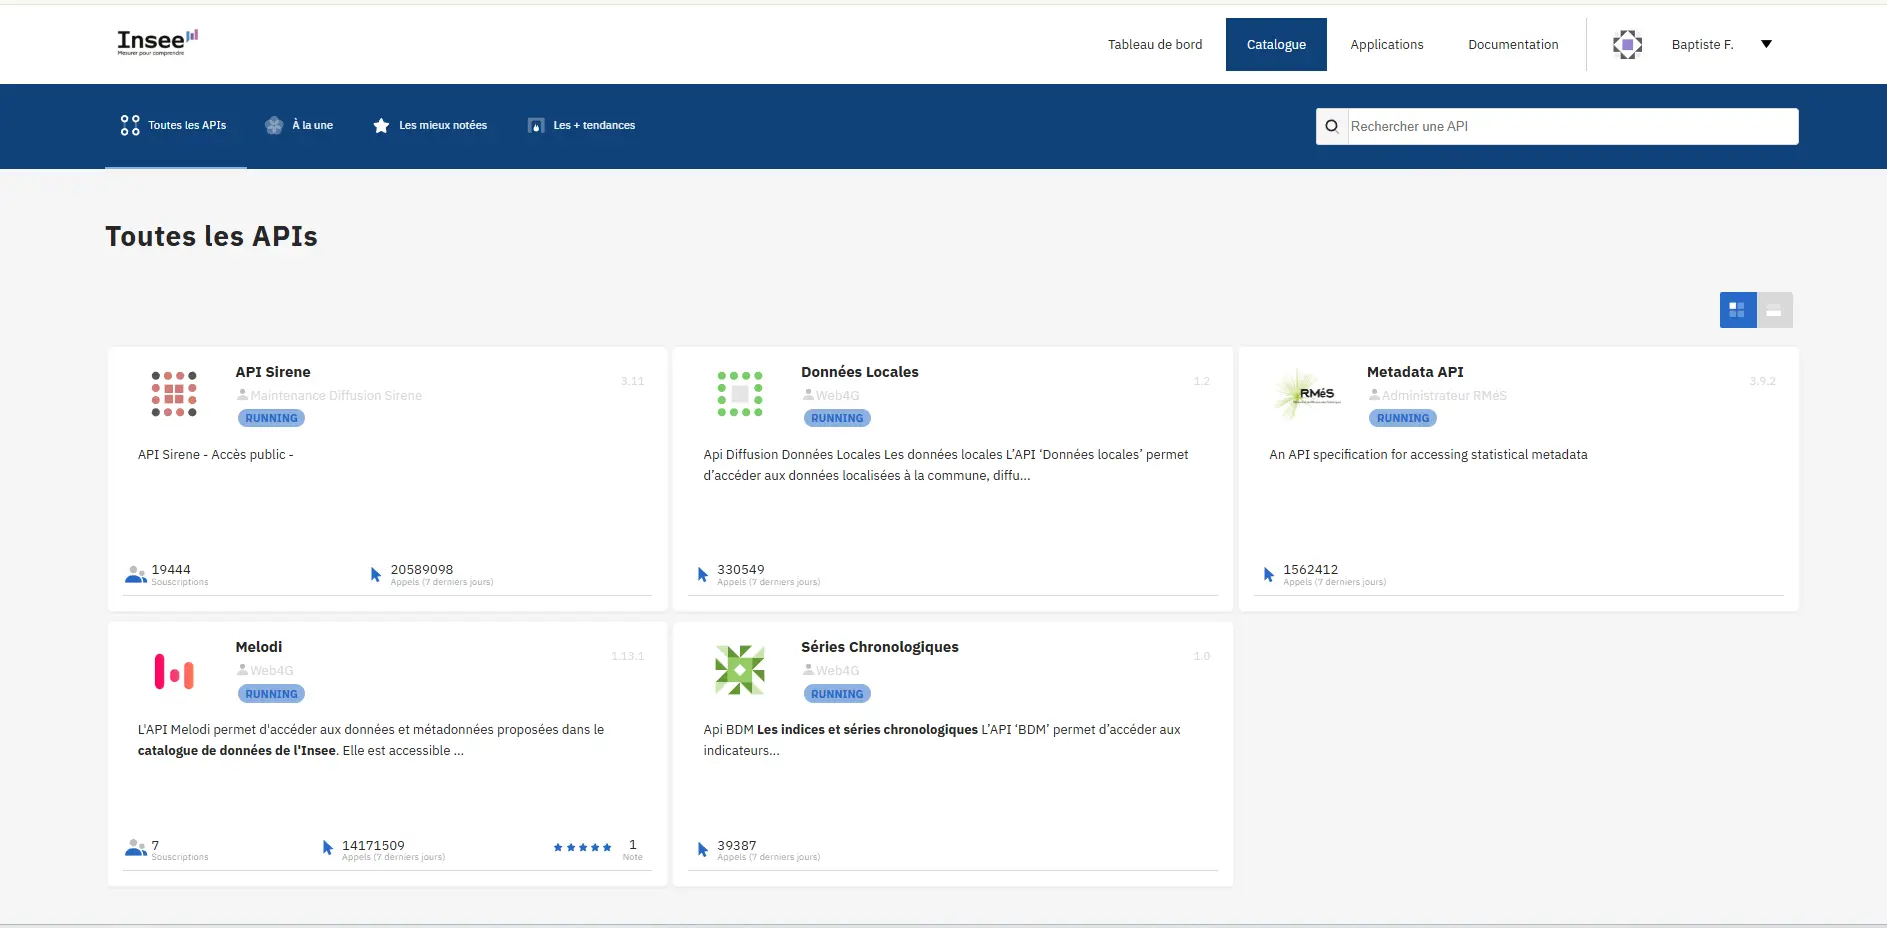This screenshot has height=928, width=1887.
Task: Click the Melodi calls cursor icon
Action: [x=328, y=849]
